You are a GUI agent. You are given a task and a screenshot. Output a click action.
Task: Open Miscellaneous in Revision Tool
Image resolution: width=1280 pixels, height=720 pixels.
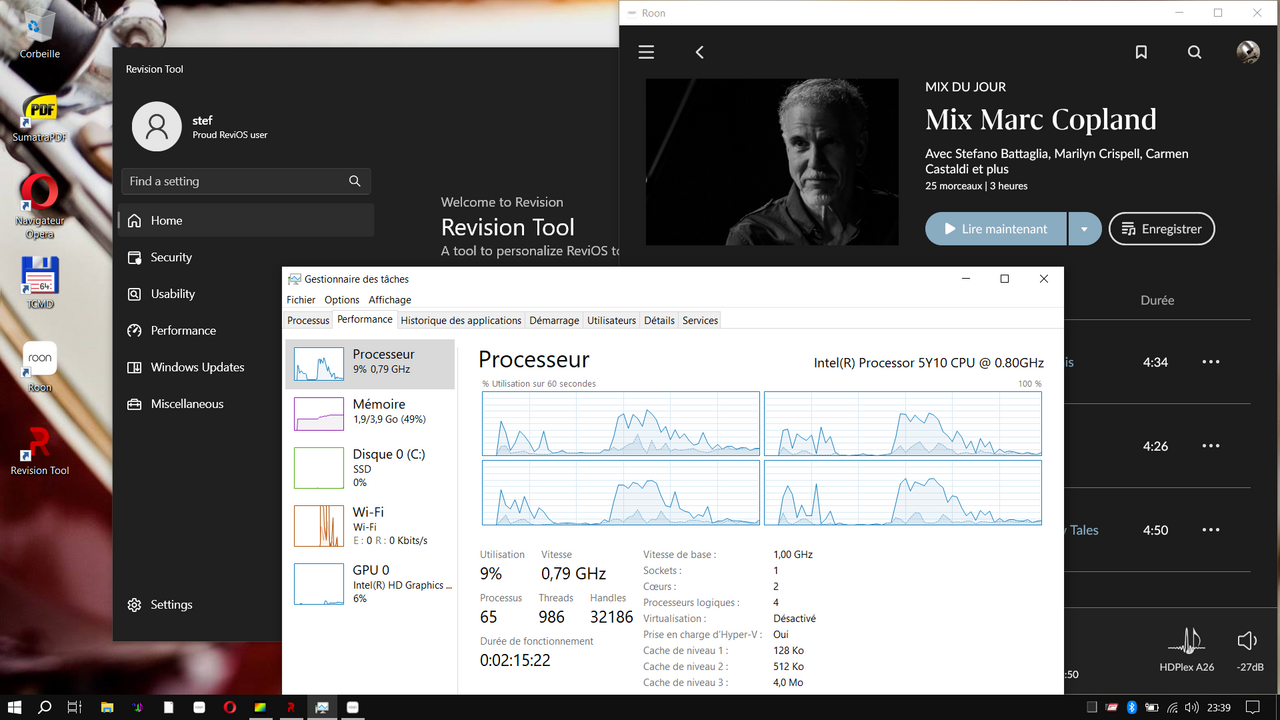coord(246,404)
